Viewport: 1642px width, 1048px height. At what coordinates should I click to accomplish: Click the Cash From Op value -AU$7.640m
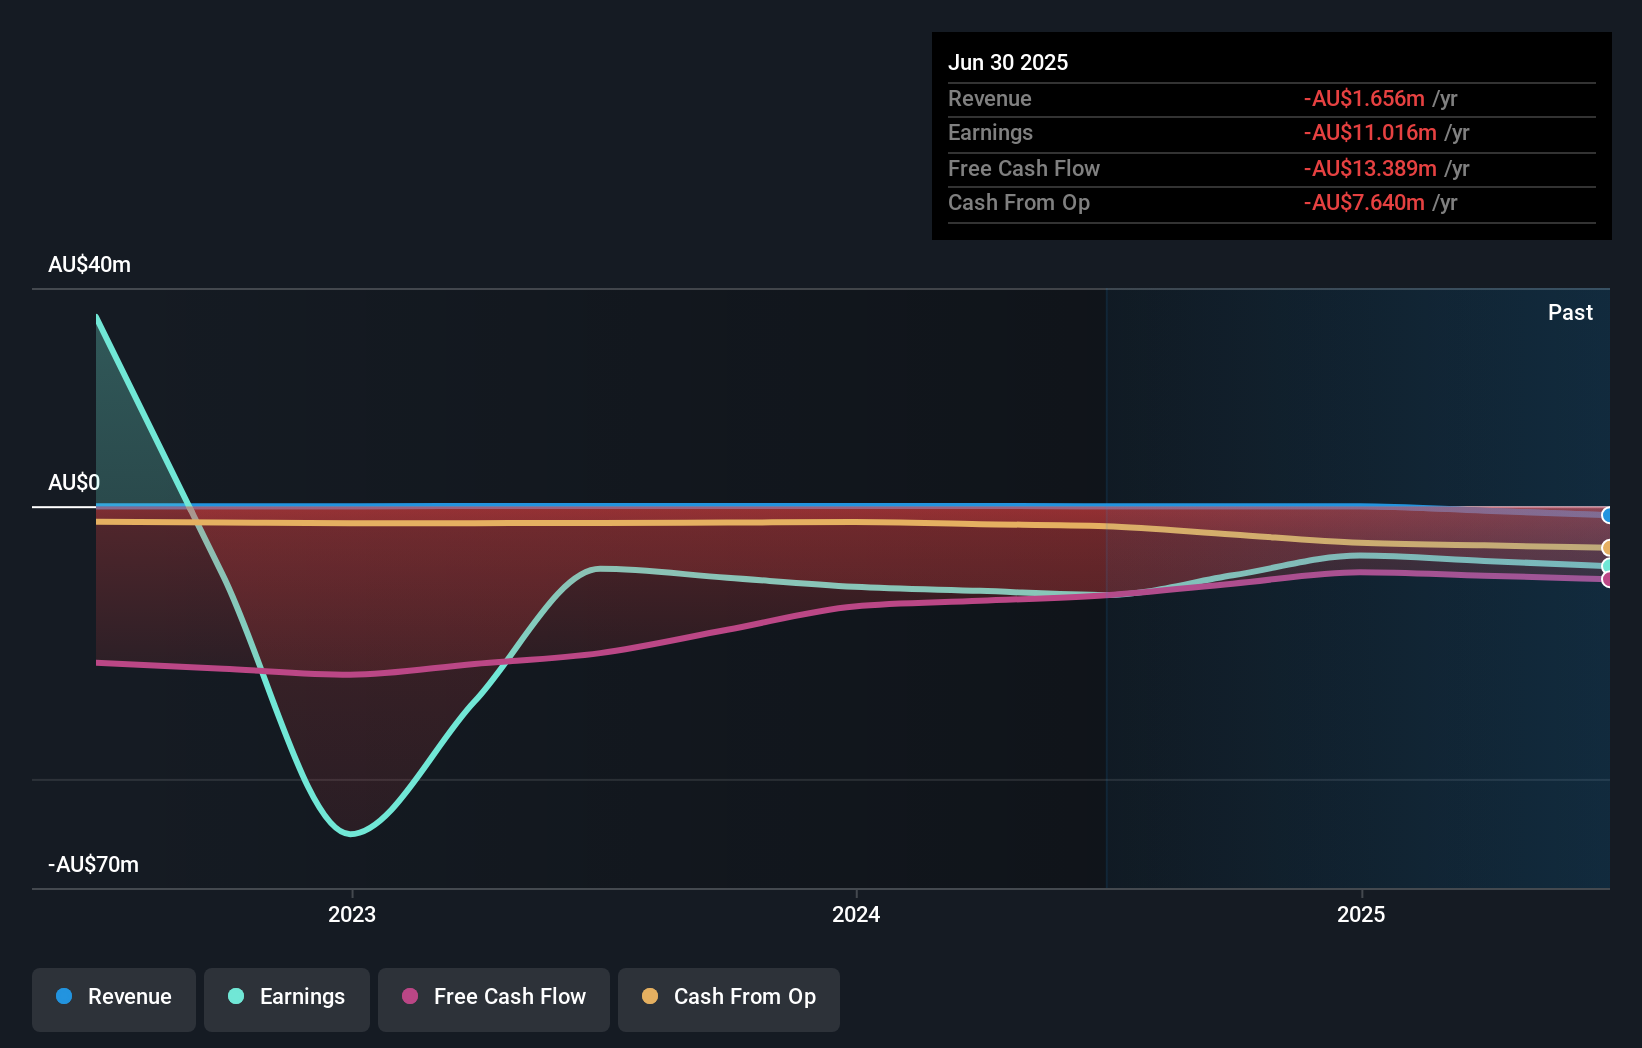pos(1364,203)
